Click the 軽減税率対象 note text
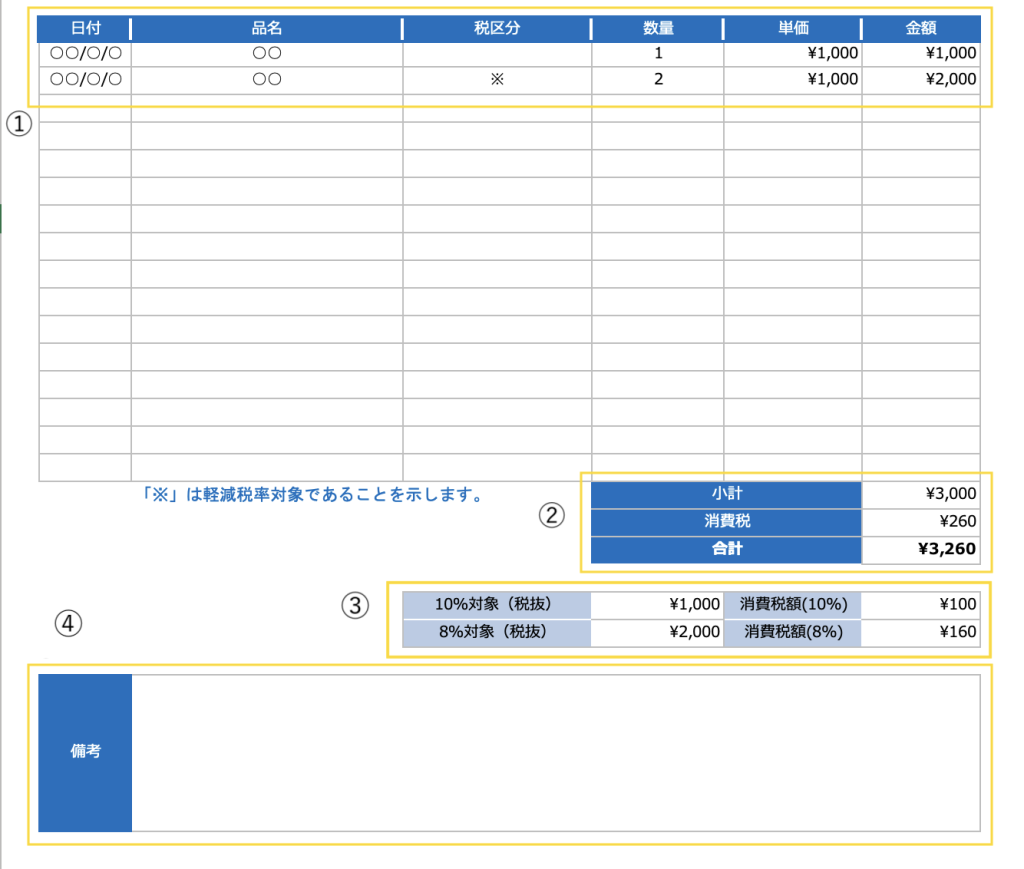The height and width of the screenshot is (869, 1024). (x=312, y=494)
